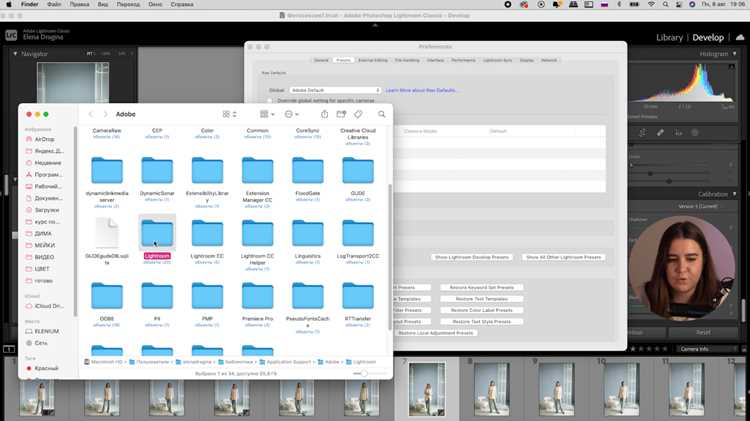This screenshot has height=421, width=750.
Task: Click the Finder search magnifier icon
Action: pos(381,114)
